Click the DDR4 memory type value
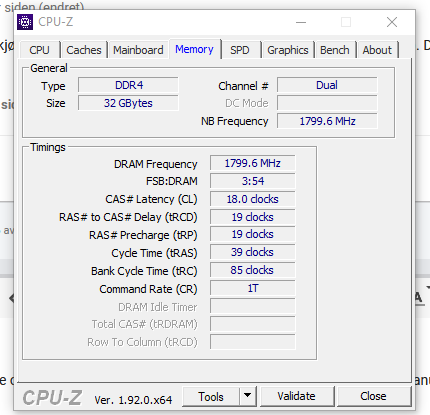 click(x=128, y=85)
